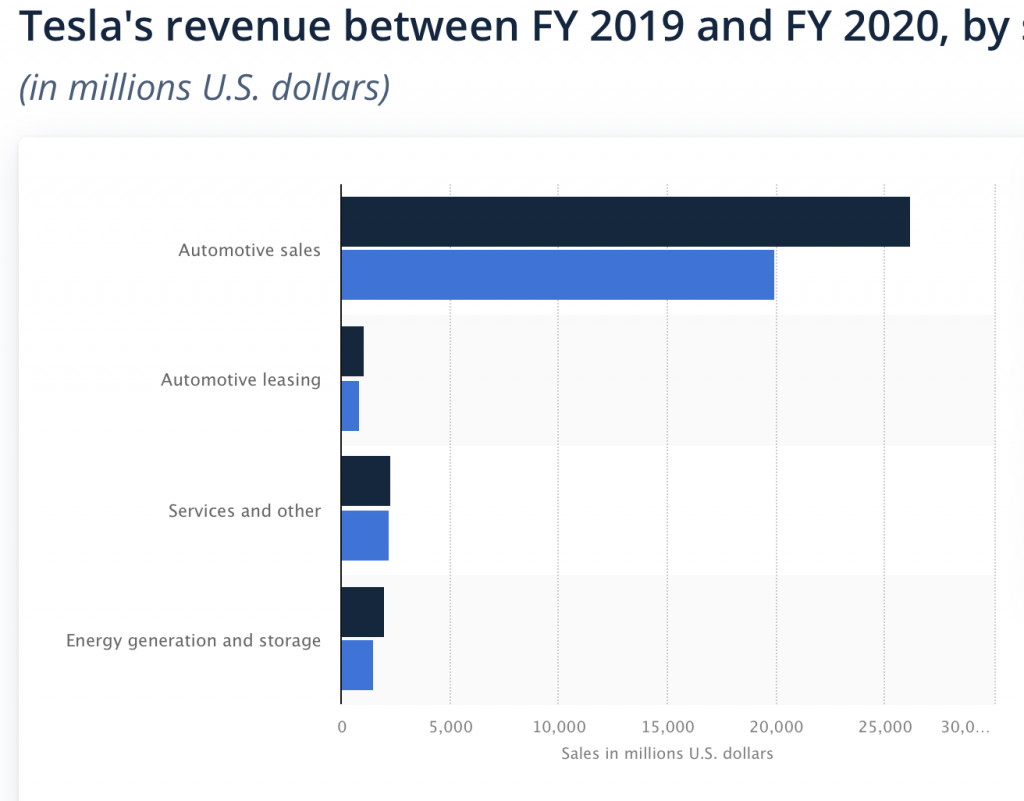Select the blue Automotive leasing bar

(x=350, y=406)
